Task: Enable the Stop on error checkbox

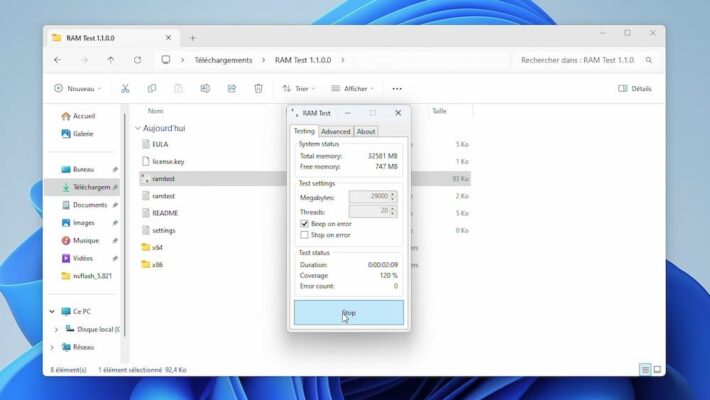Action: [304, 235]
